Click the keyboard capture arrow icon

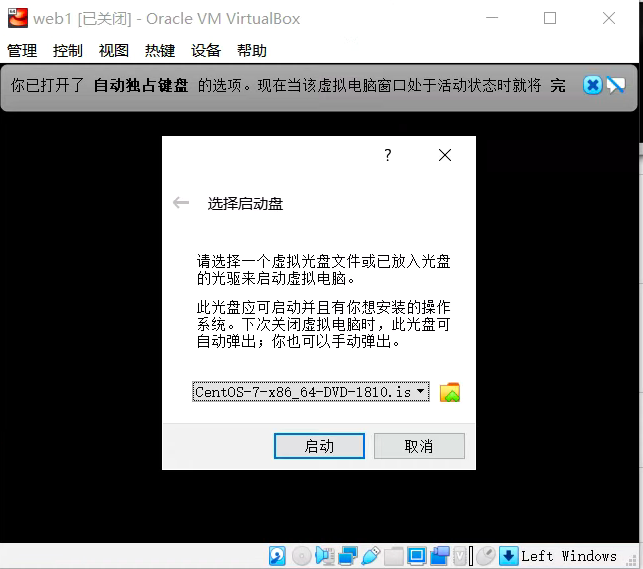coord(508,556)
